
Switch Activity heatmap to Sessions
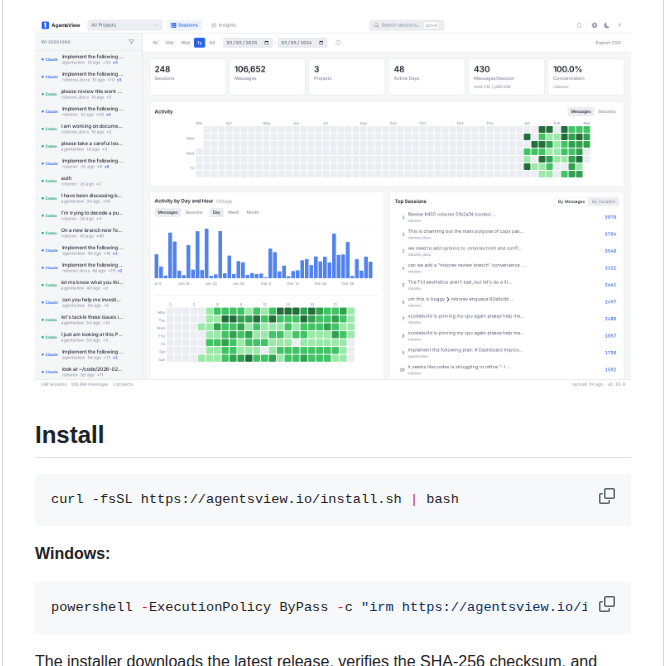(x=607, y=111)
